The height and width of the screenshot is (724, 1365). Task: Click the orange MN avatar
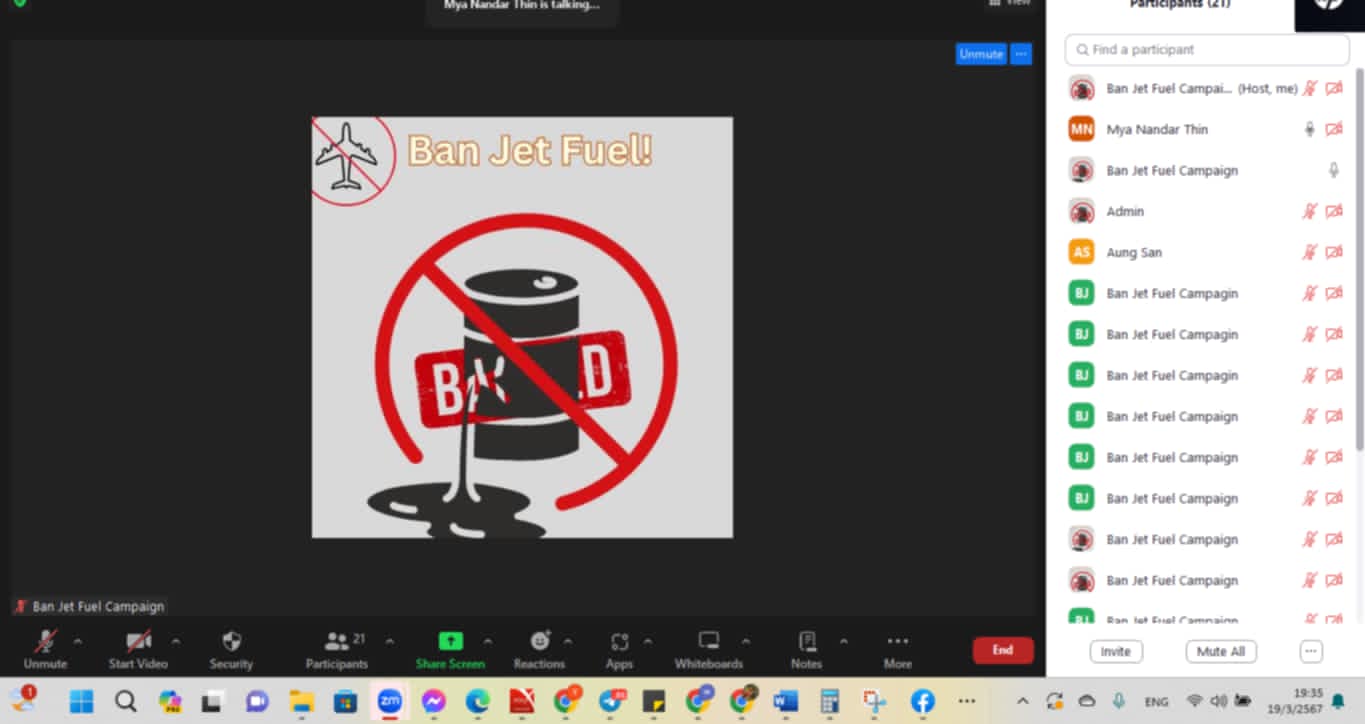(1081, 129)
